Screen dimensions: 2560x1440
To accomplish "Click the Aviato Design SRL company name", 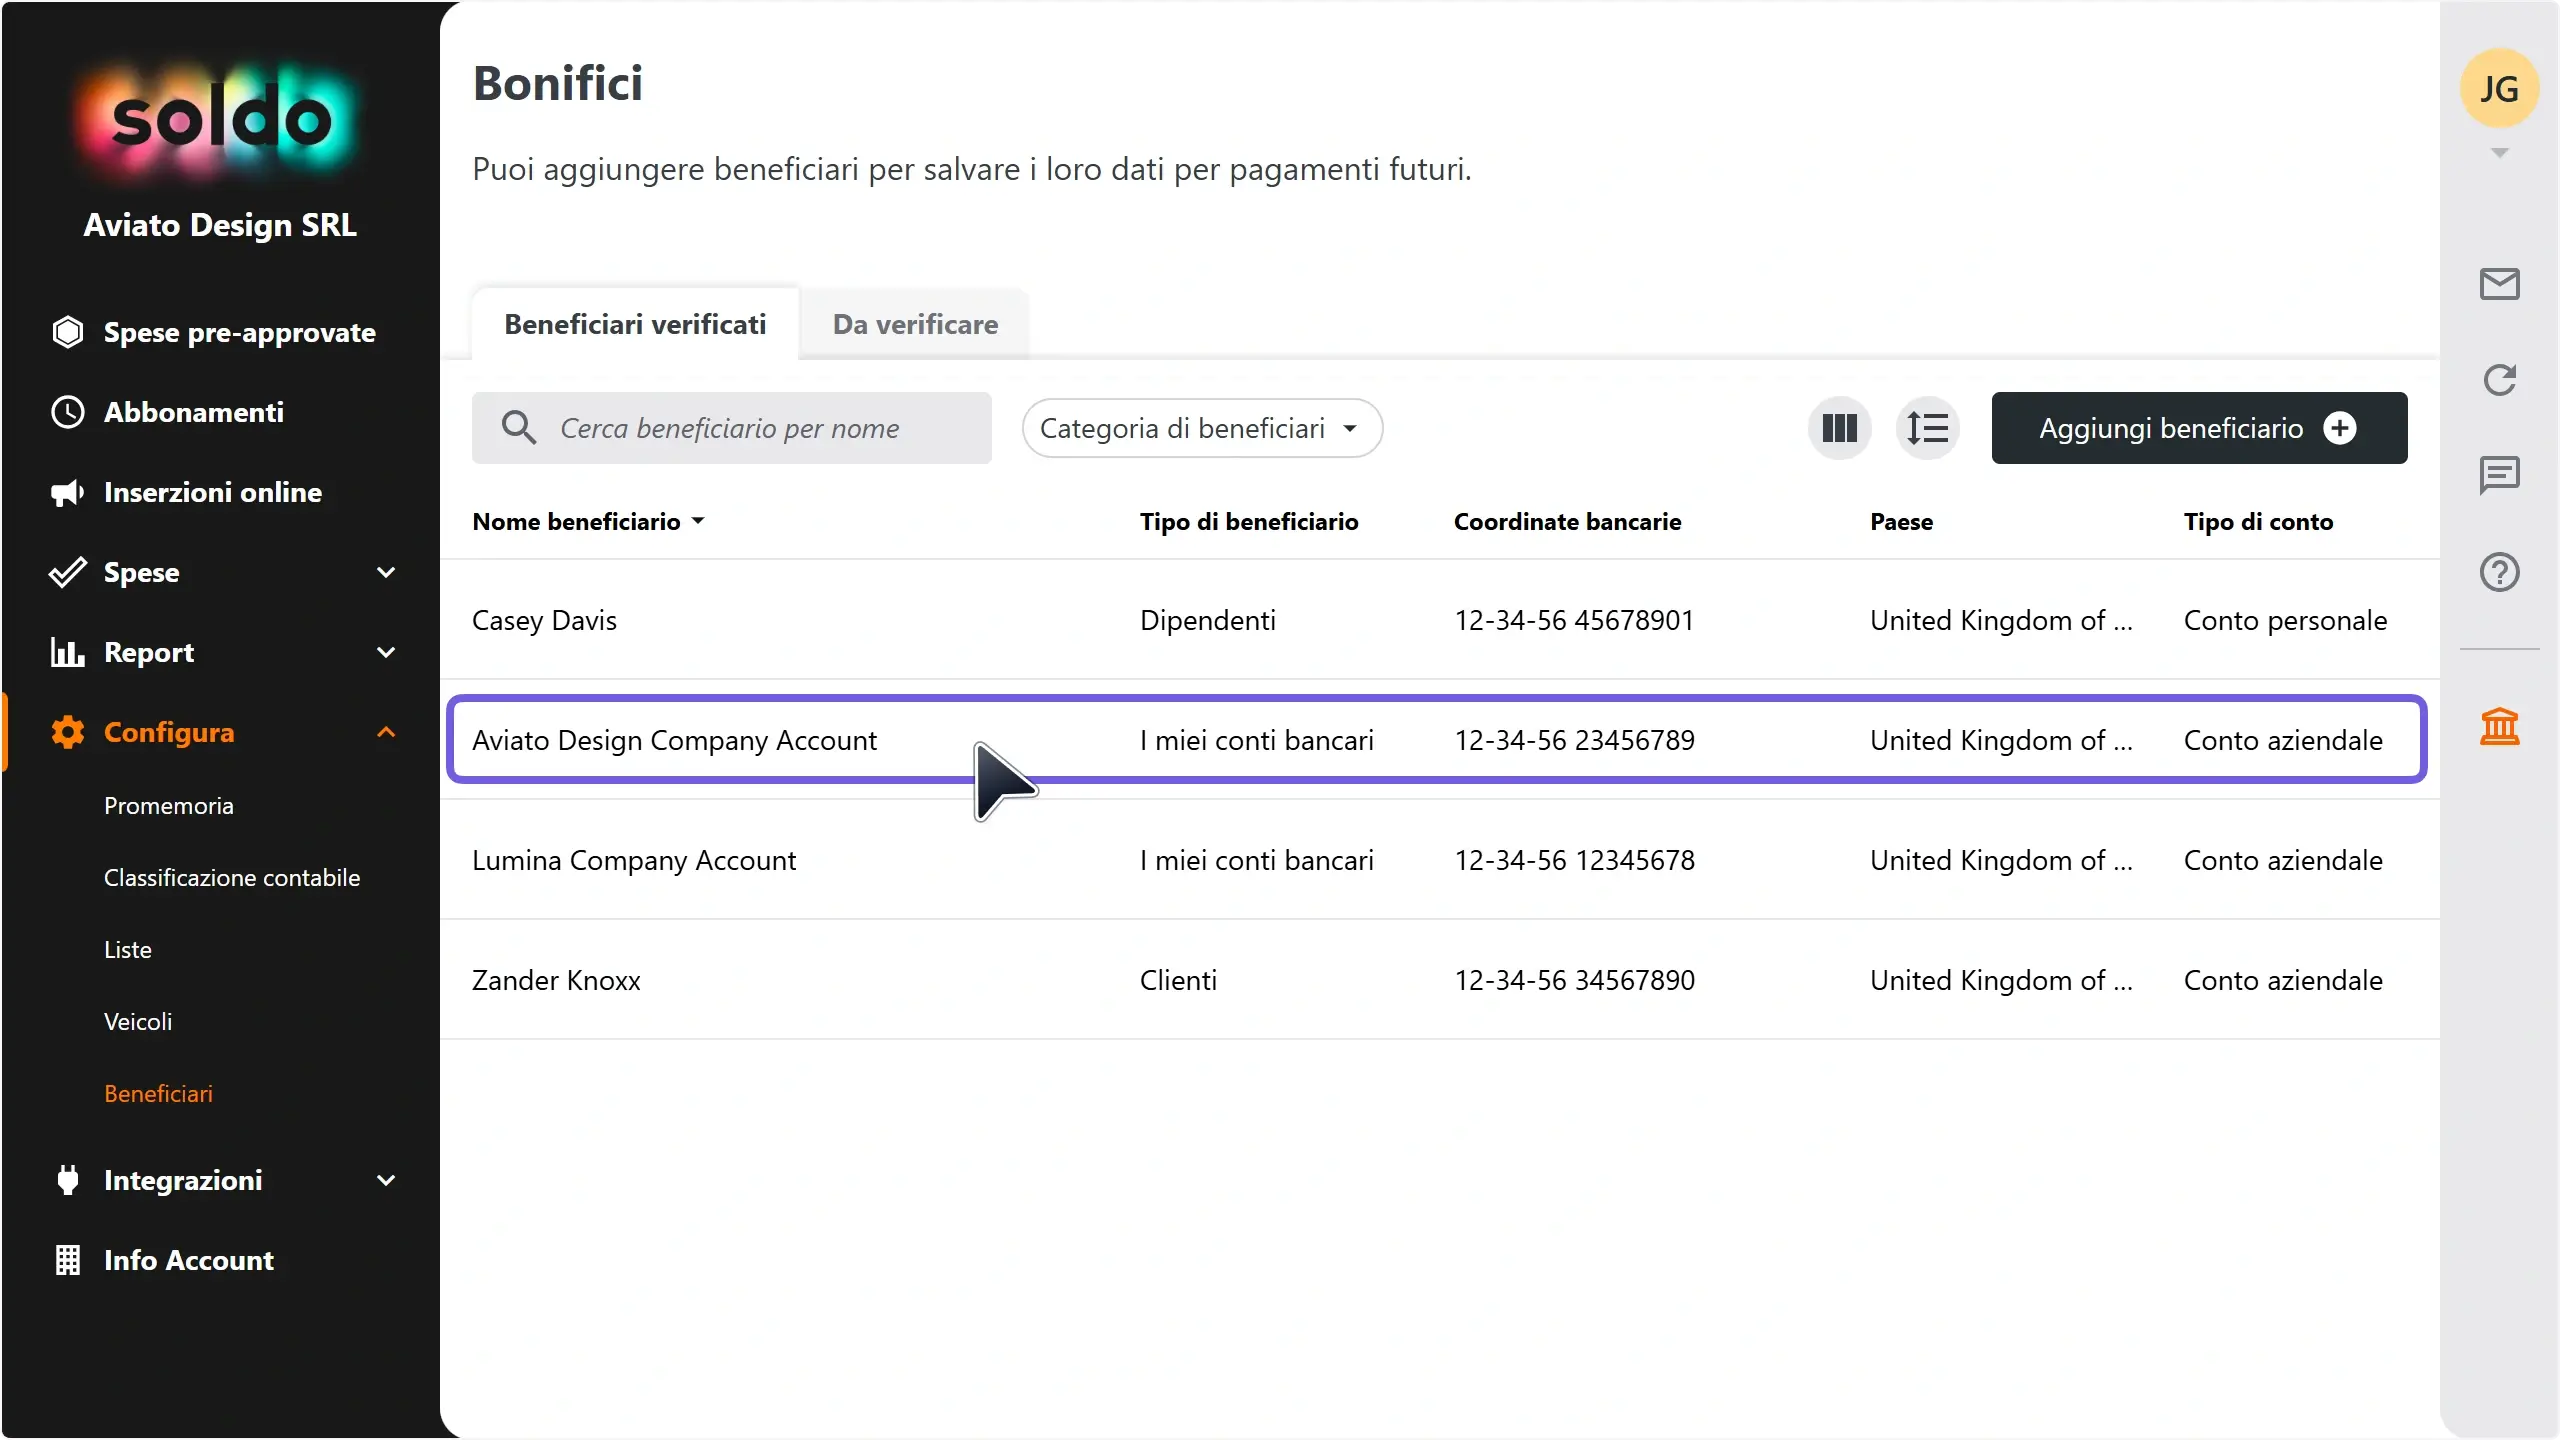I will click(x=220, y=225).
